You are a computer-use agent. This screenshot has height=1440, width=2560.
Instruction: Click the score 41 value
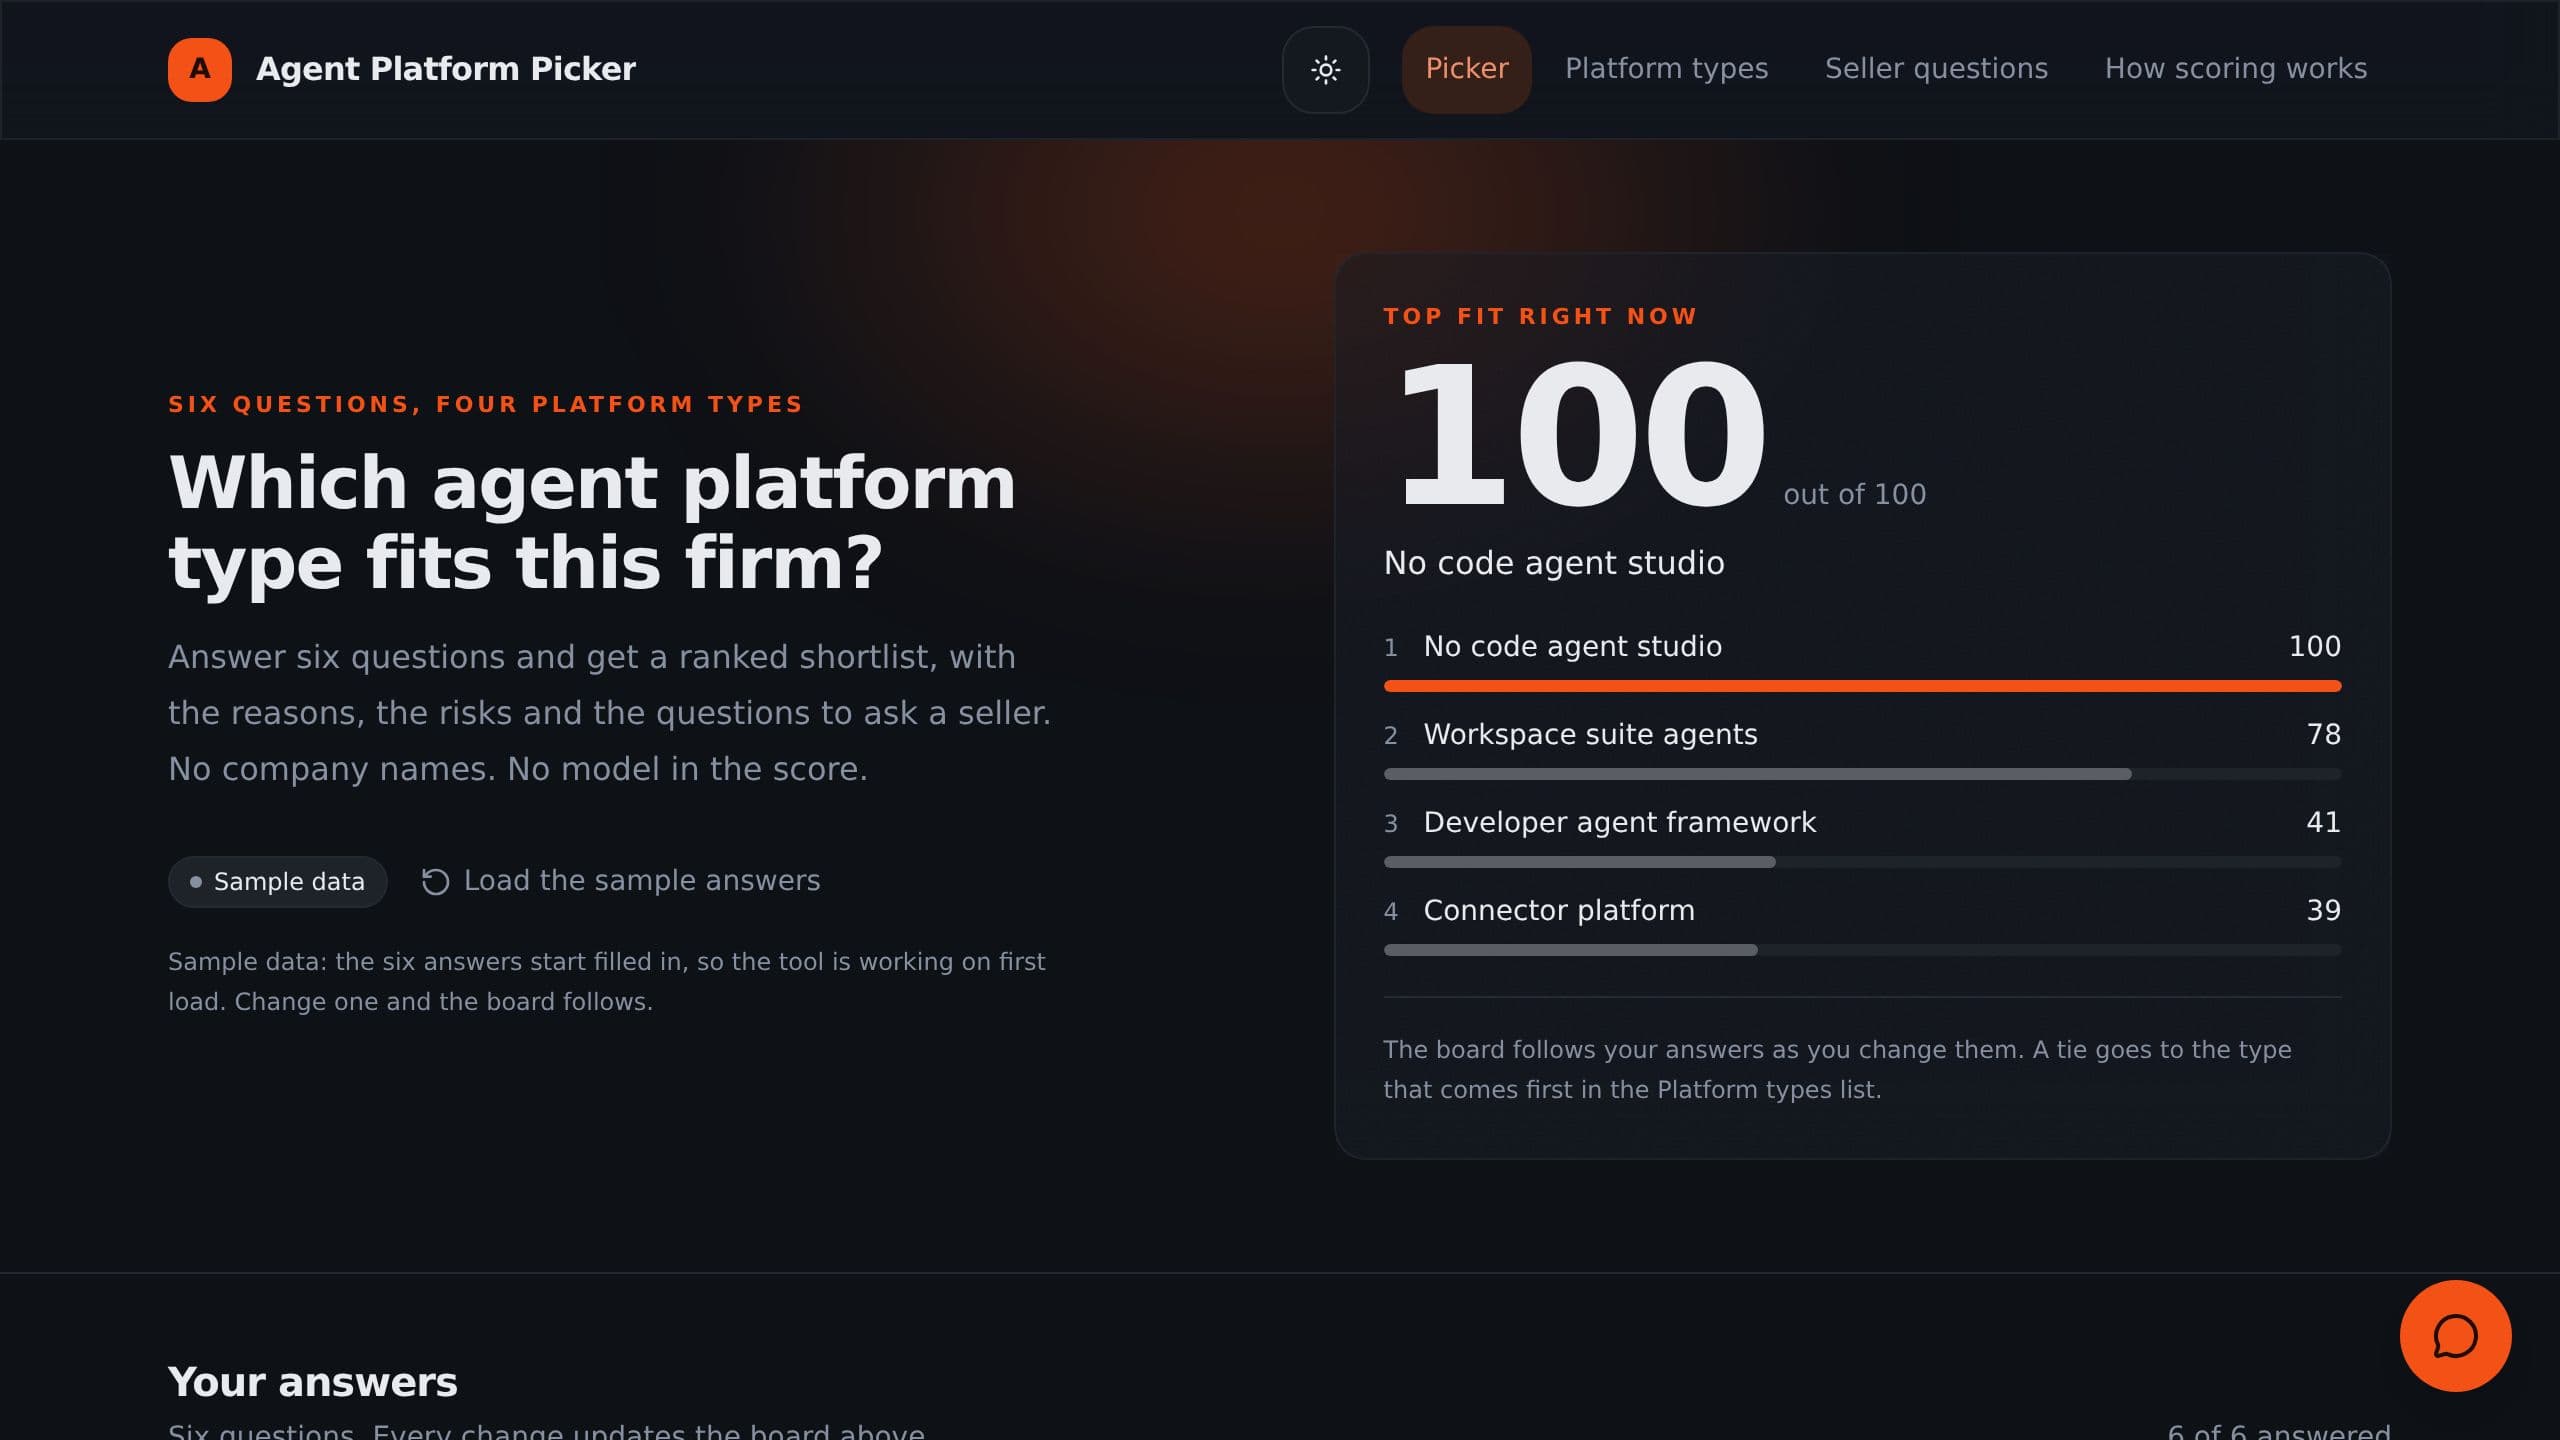(x=2323, y=823)
